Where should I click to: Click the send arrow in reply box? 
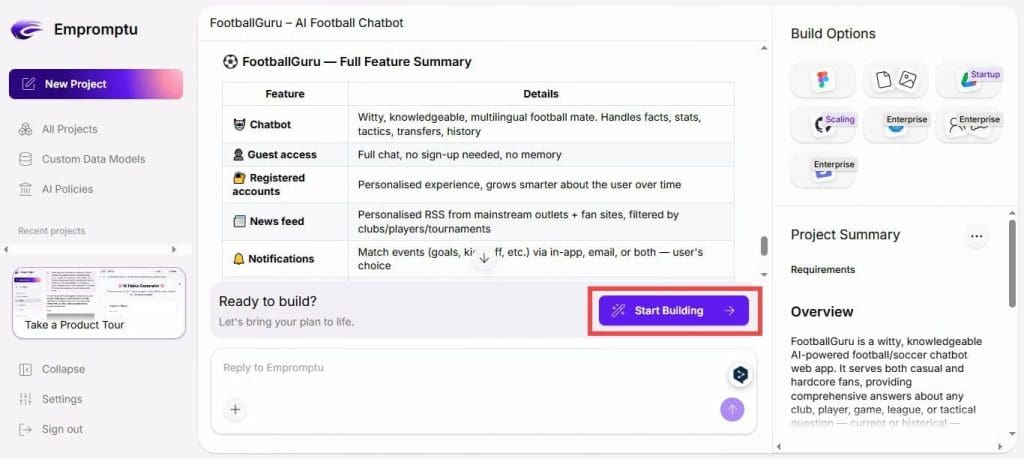(x=732, y=409)
